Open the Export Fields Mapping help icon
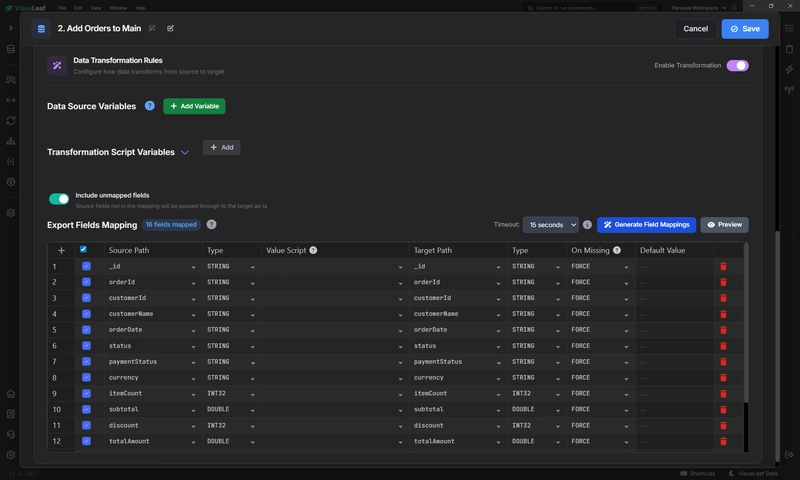Viewport: 800px width, 480px height. tap(211, 224)
